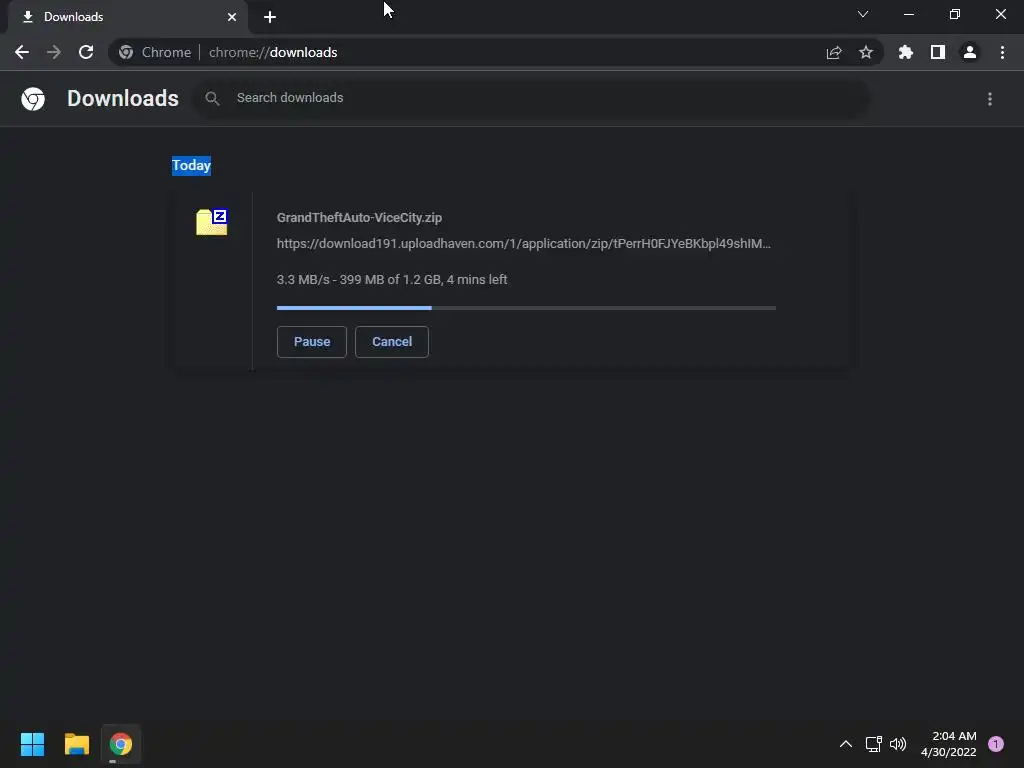Viewport: 1024px width, 768px height.
Task: Click the search magnifier icon
Action: (x=212, y=98)
